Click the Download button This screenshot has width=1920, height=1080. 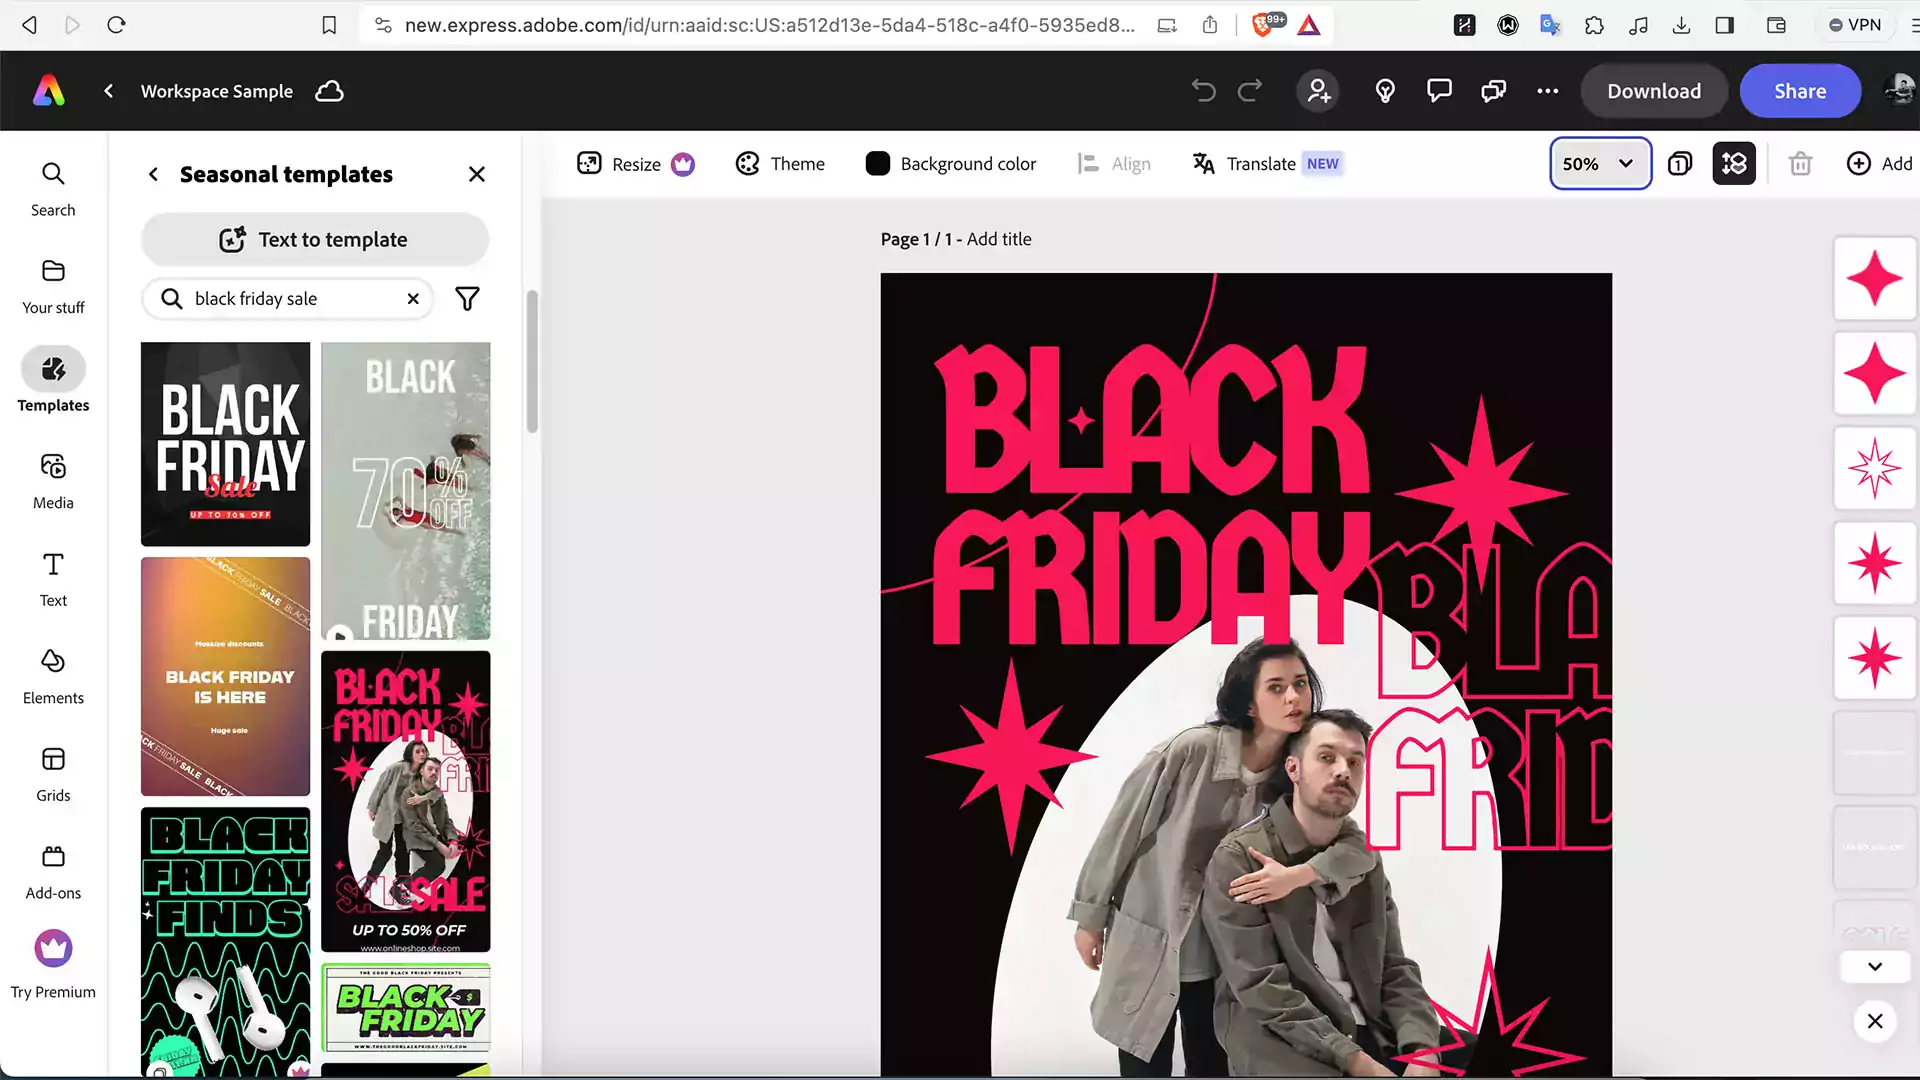(1654, 91)
